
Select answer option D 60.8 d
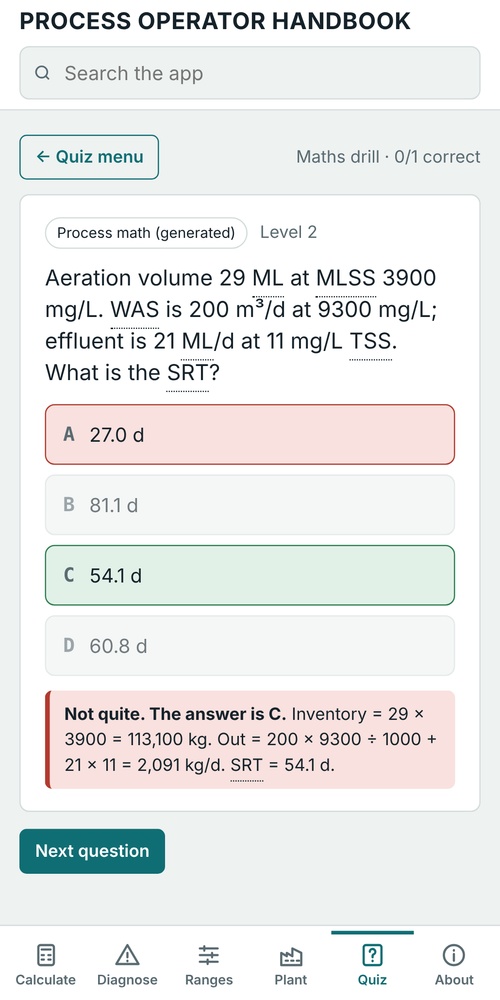pyautogui.click(x=250, y=645)
